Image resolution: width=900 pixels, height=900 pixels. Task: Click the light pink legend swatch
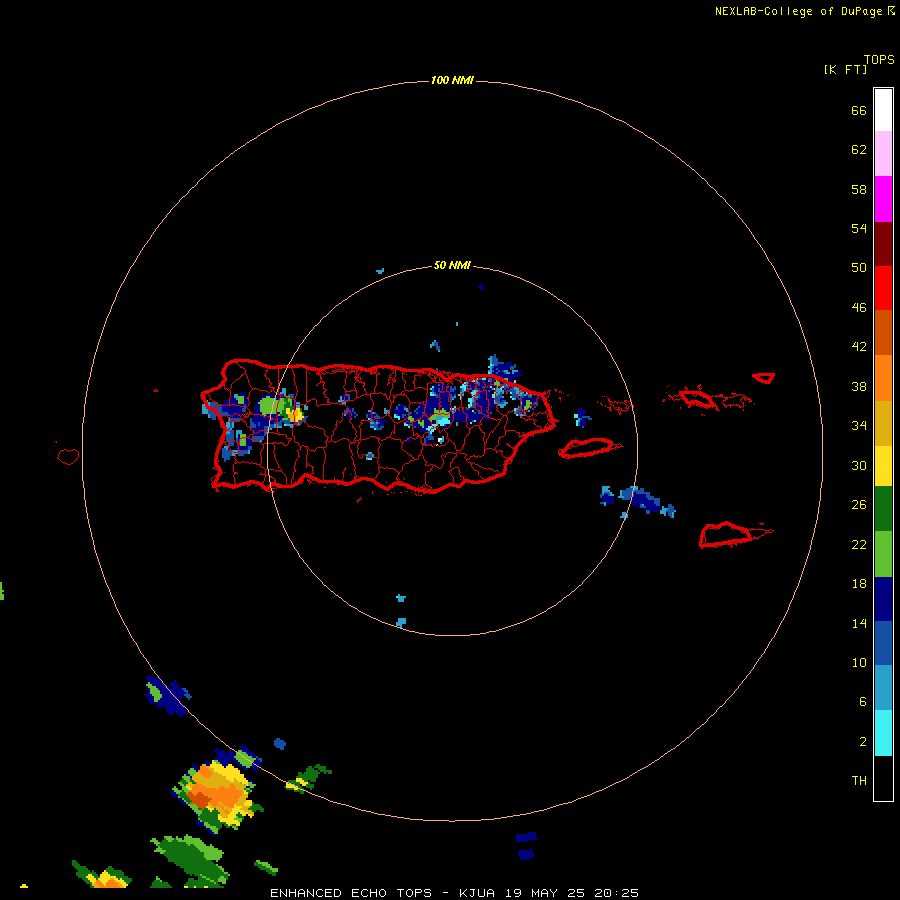(883, 153)
